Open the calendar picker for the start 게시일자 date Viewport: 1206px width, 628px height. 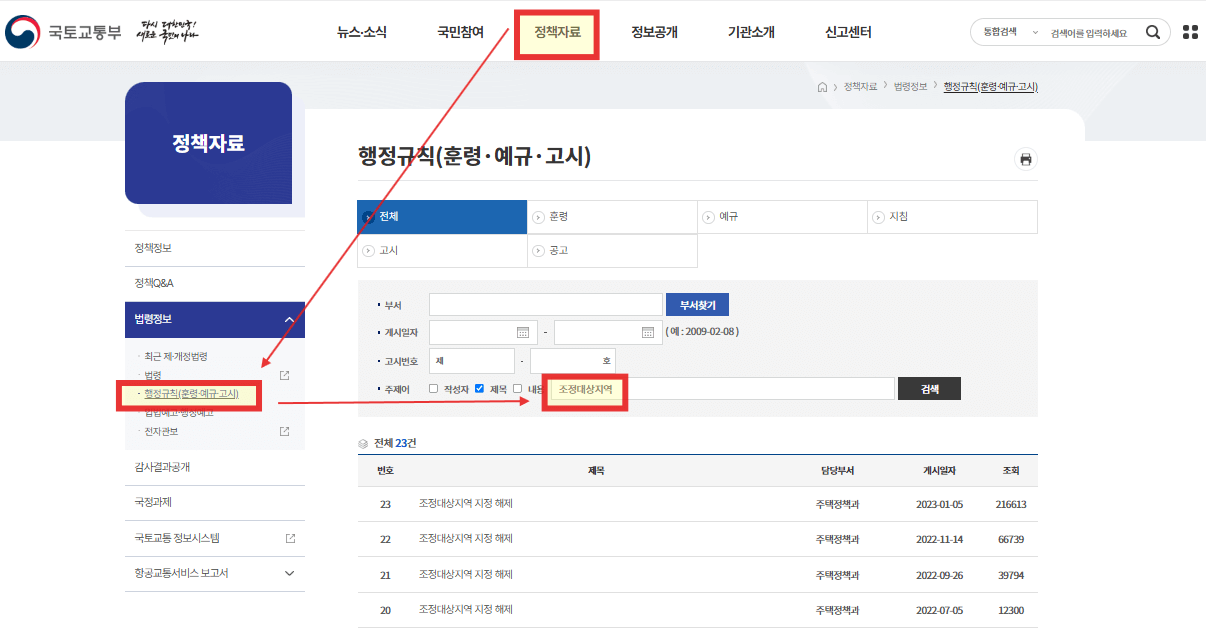(525, 331)
